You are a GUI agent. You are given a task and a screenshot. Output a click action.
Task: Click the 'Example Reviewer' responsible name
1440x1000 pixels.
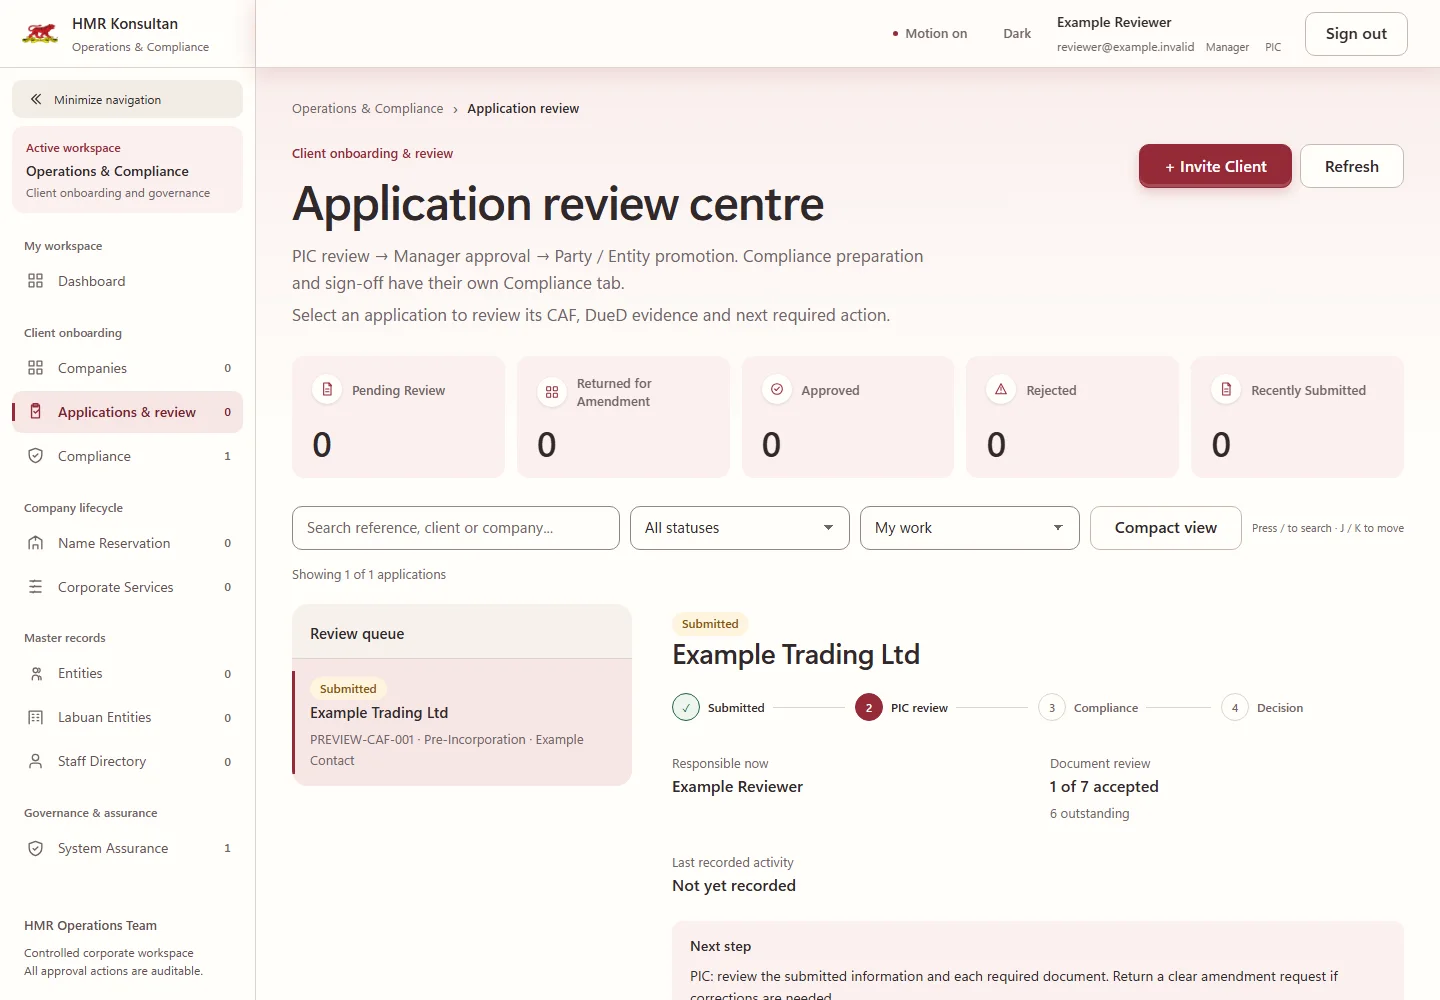pos(737,787)
